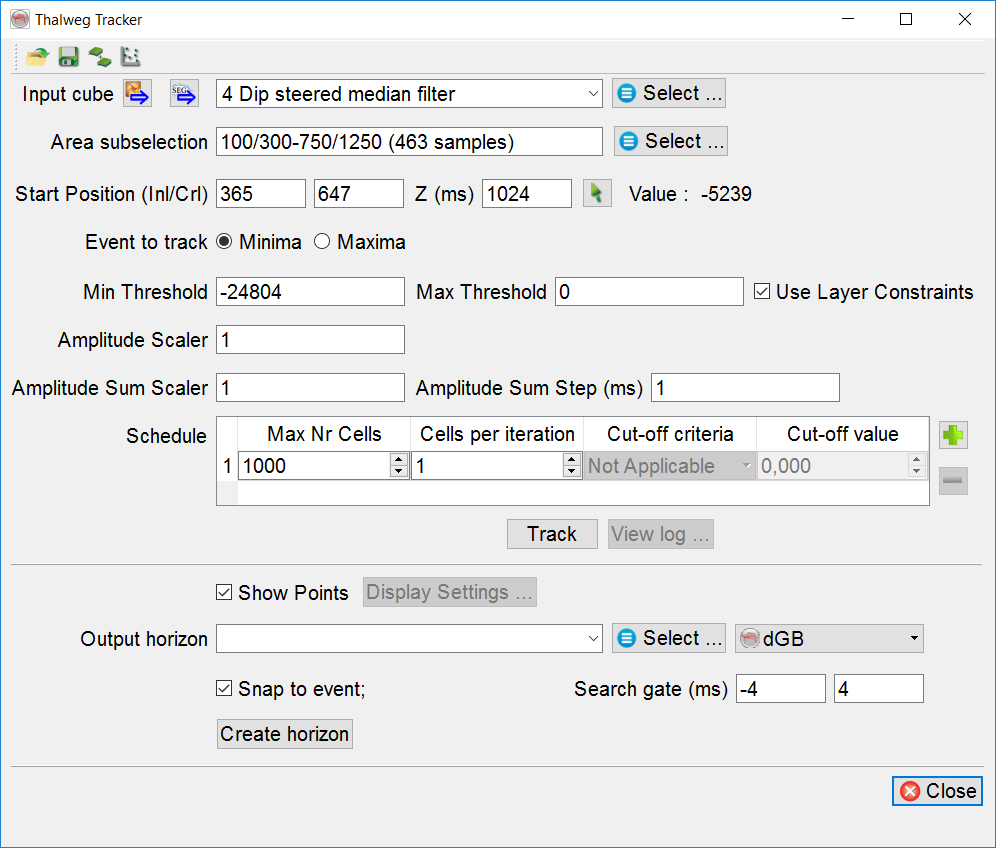The image size is (996, 848).
Task: Click the Amplitude Sum Step (ms) field
Action: coord(745,387)
